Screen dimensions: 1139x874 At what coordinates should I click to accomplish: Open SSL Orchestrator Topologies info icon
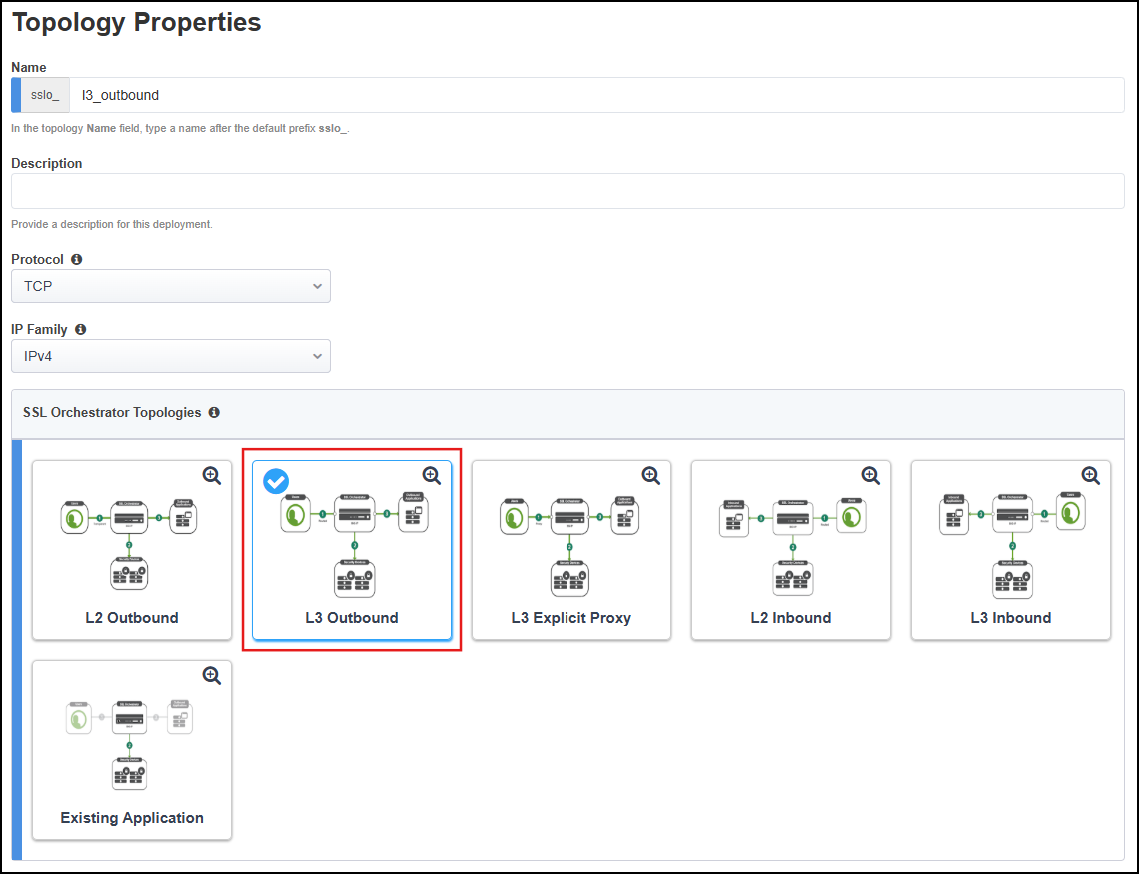click(214, 412)
